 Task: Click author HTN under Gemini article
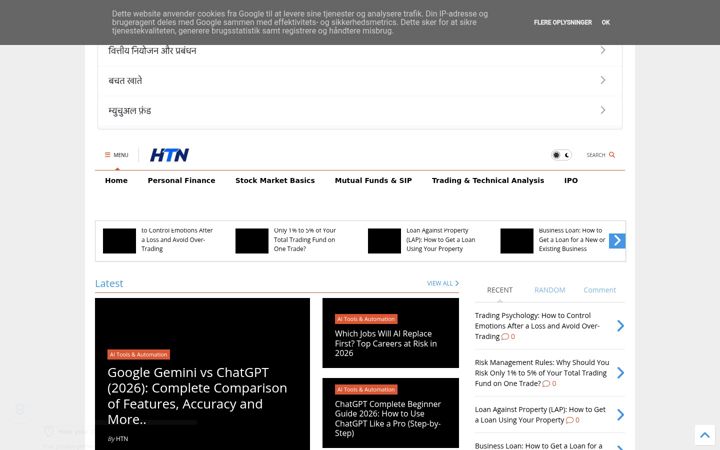pos(122,439)
